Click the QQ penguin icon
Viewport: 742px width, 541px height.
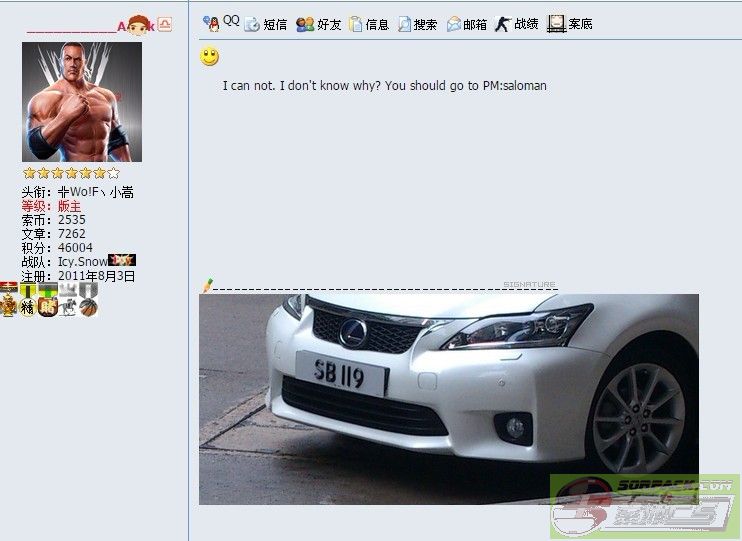211,23
